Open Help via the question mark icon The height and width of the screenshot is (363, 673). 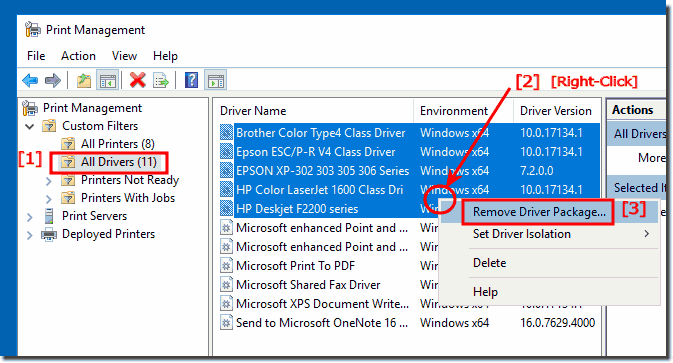tap(191, 80)
